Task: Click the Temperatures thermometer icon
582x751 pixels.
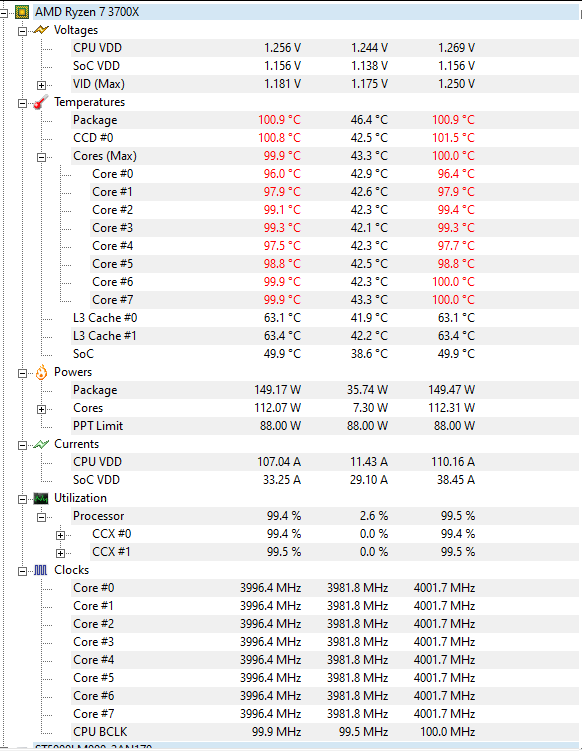Action: [41, 102]
